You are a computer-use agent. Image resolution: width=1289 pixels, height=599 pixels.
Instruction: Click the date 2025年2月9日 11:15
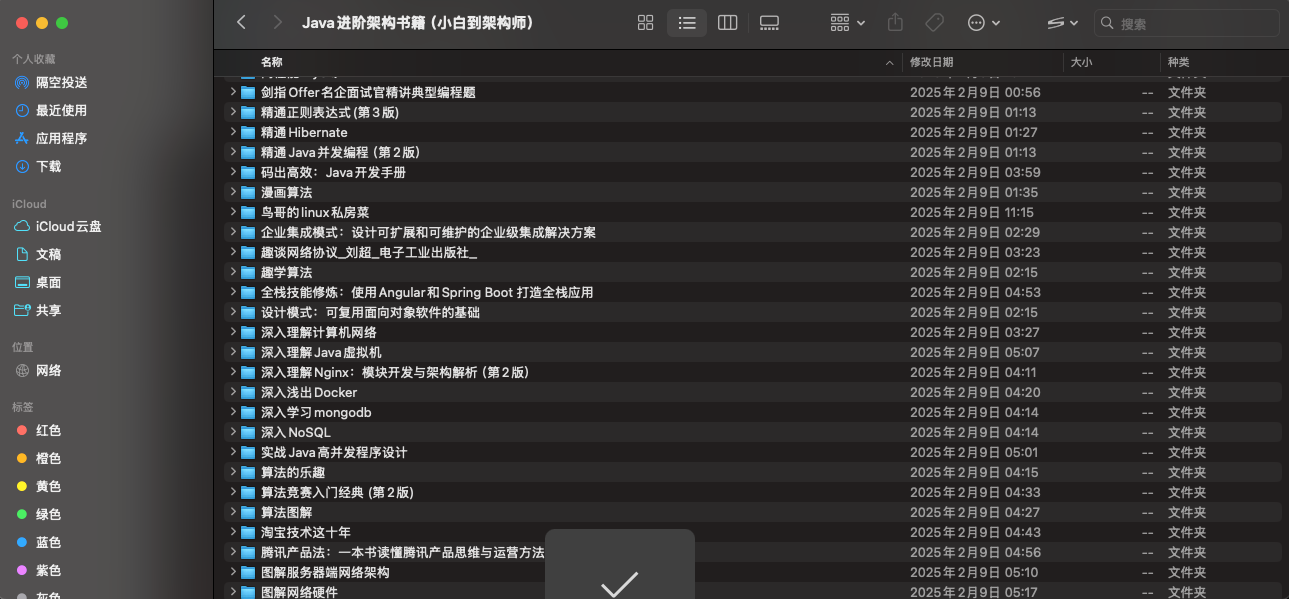pyautogui.click(x=972, y=212)
